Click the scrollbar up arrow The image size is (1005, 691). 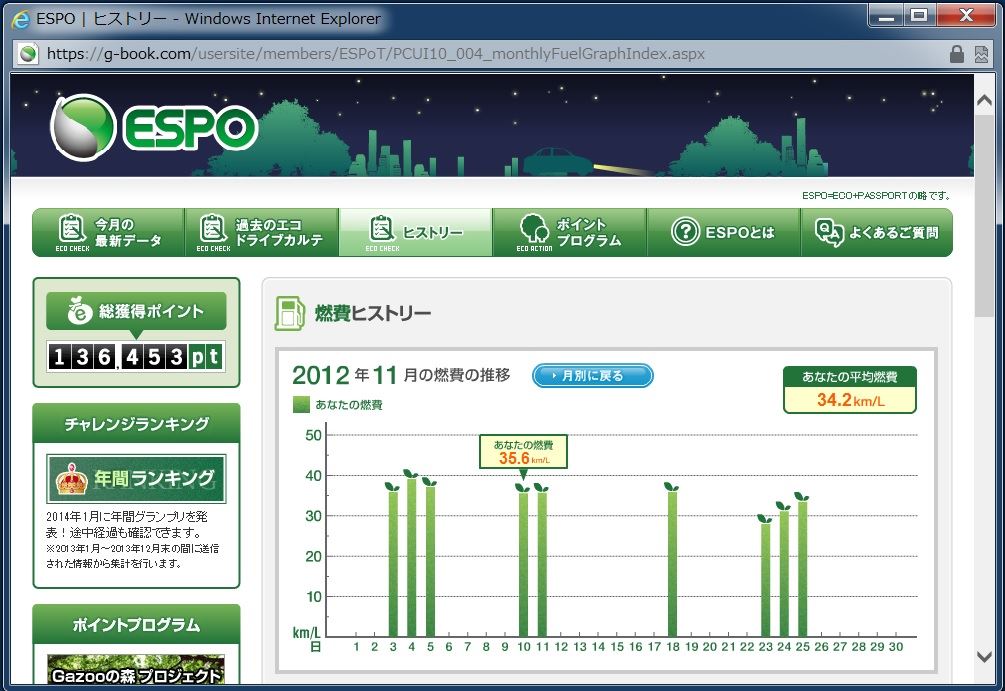984,100
